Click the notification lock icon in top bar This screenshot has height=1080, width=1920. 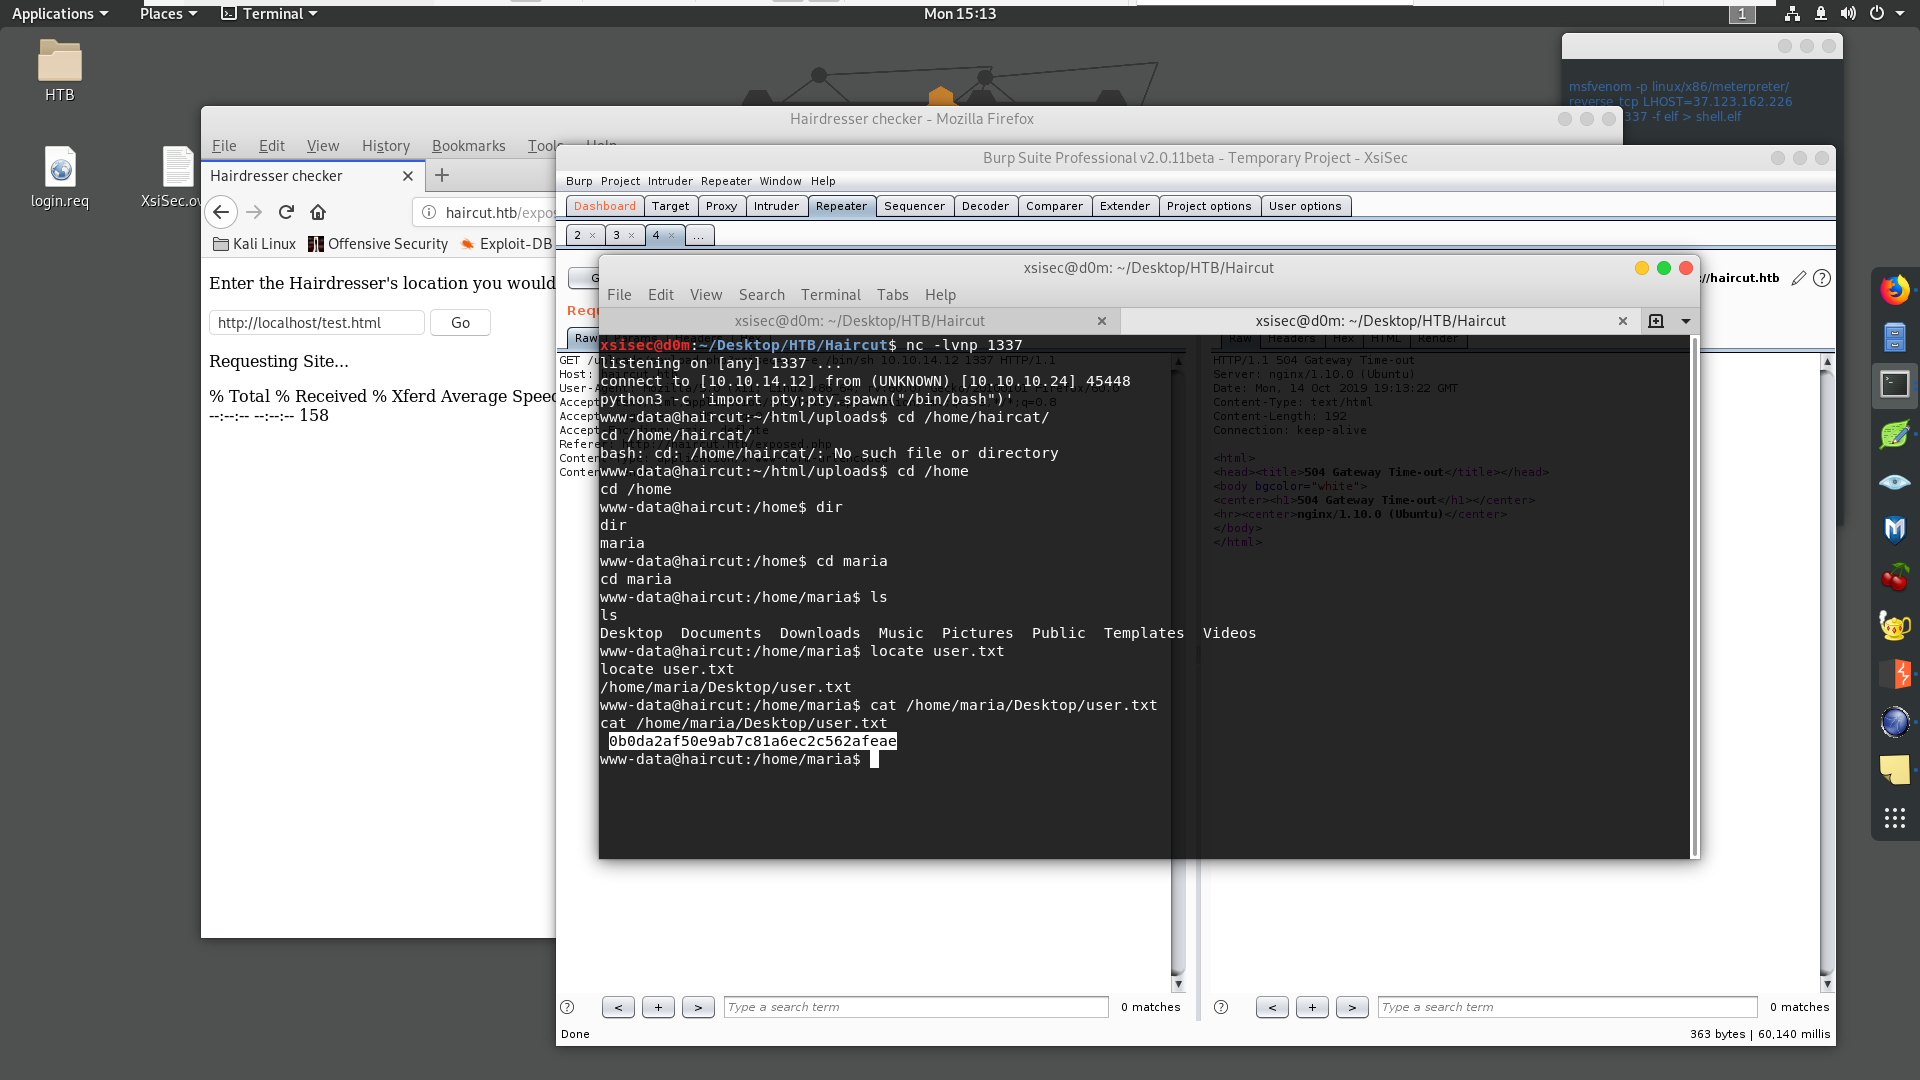pos(1821,14)
